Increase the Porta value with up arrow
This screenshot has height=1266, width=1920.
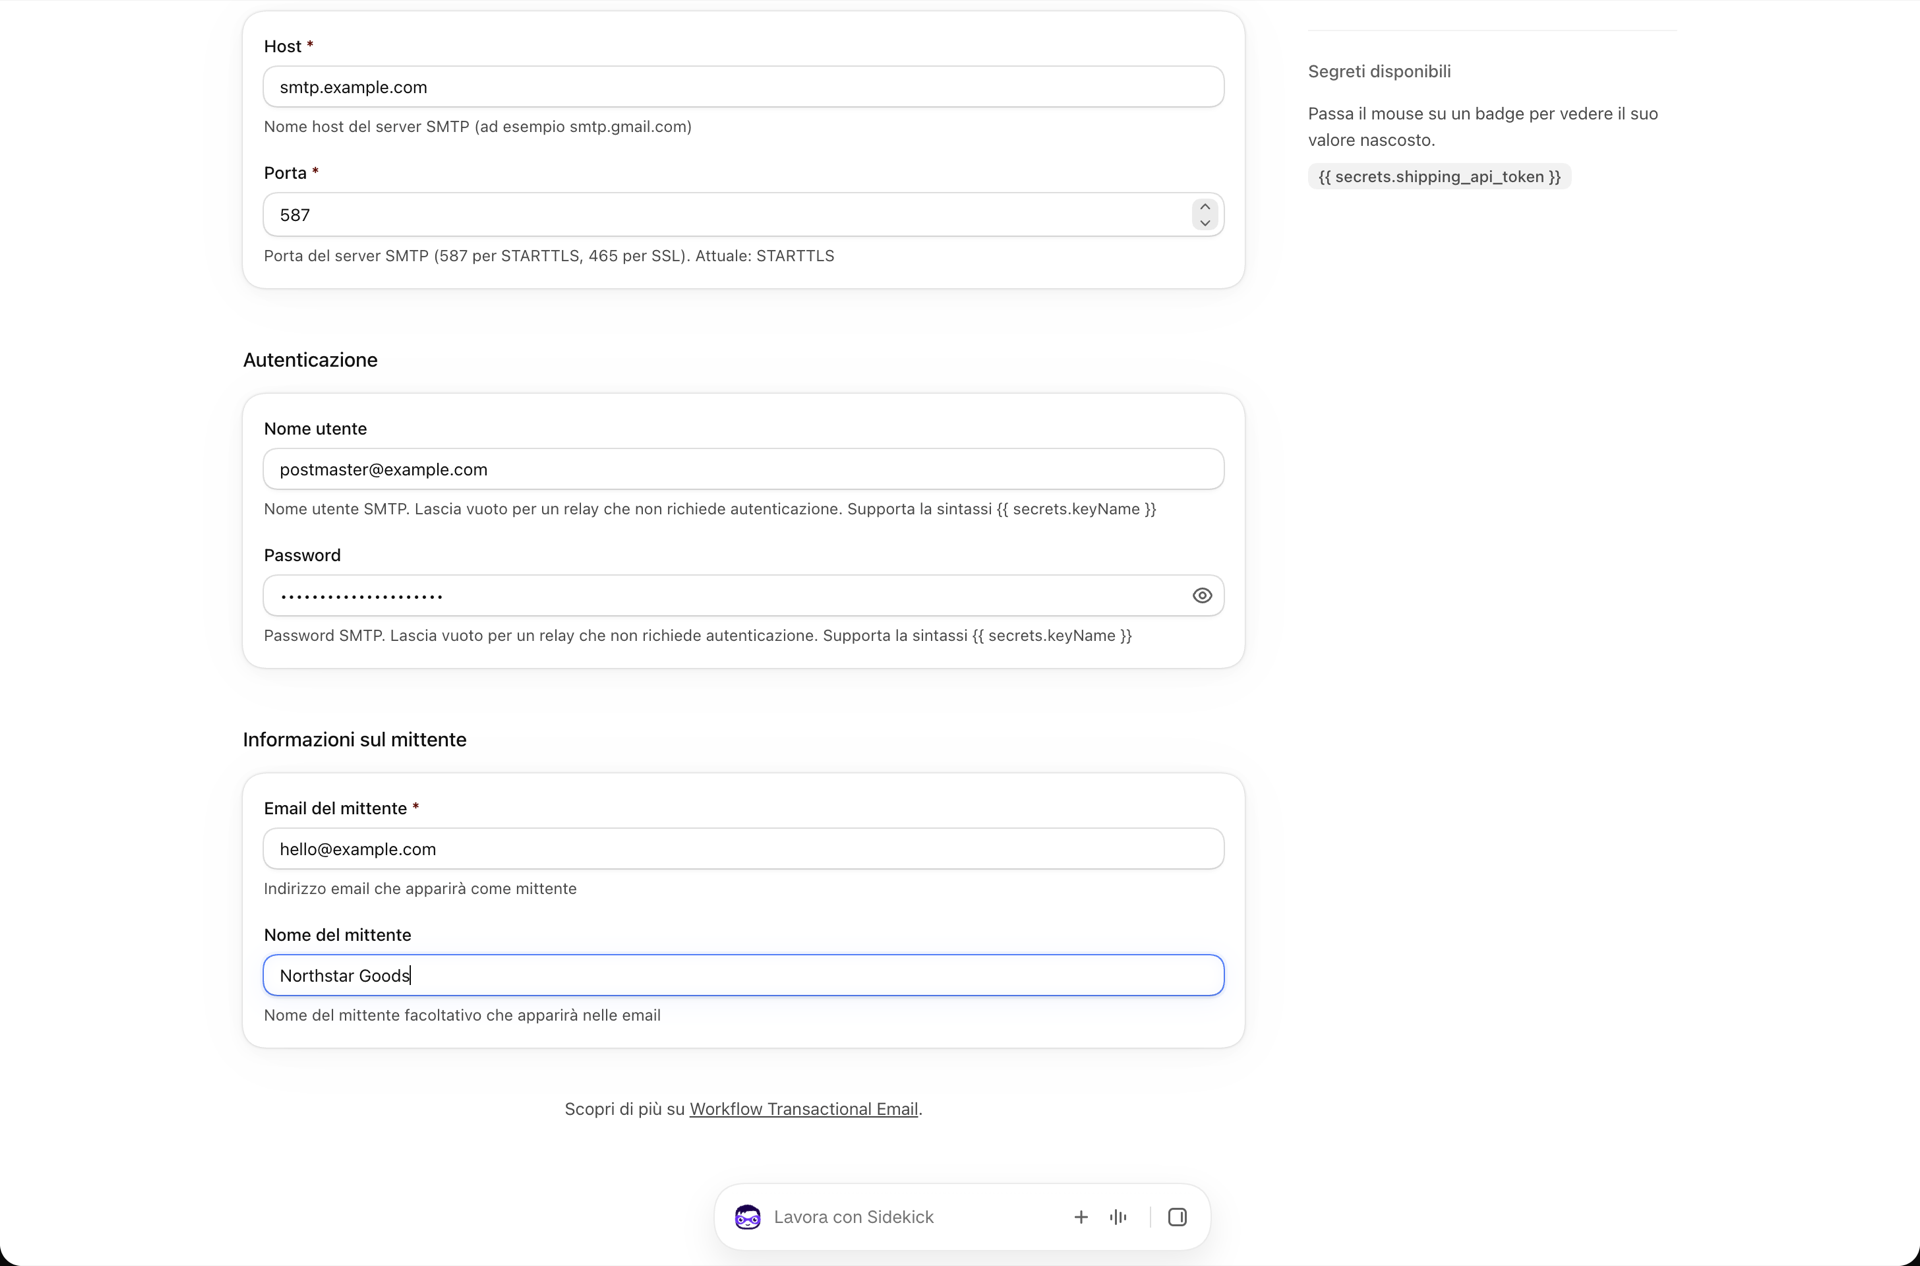[x=1205, y=207]
